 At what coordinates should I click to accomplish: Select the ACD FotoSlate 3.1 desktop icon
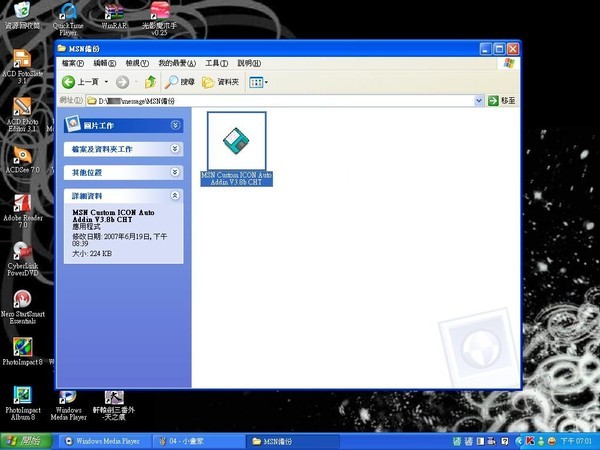pyautogui.click(x=22, y=67)
